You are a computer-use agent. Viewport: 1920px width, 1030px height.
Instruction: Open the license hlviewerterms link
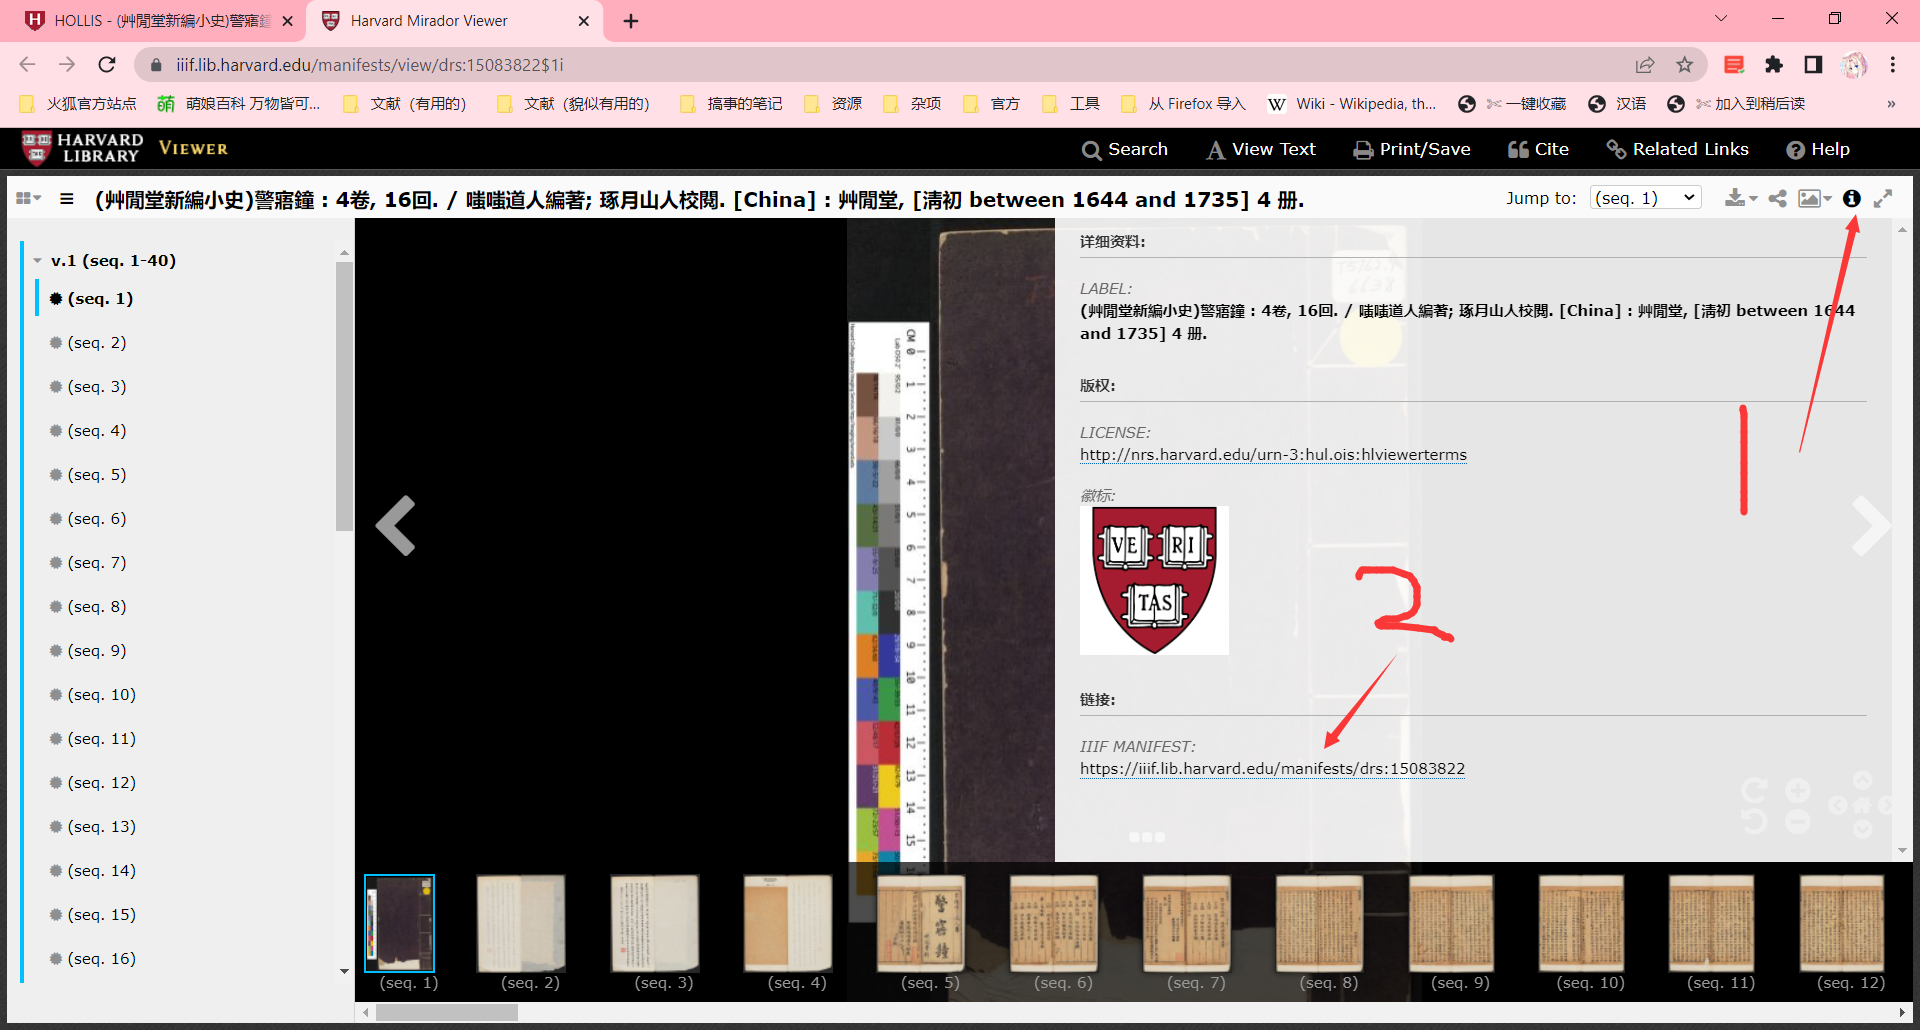point(1272,455)
